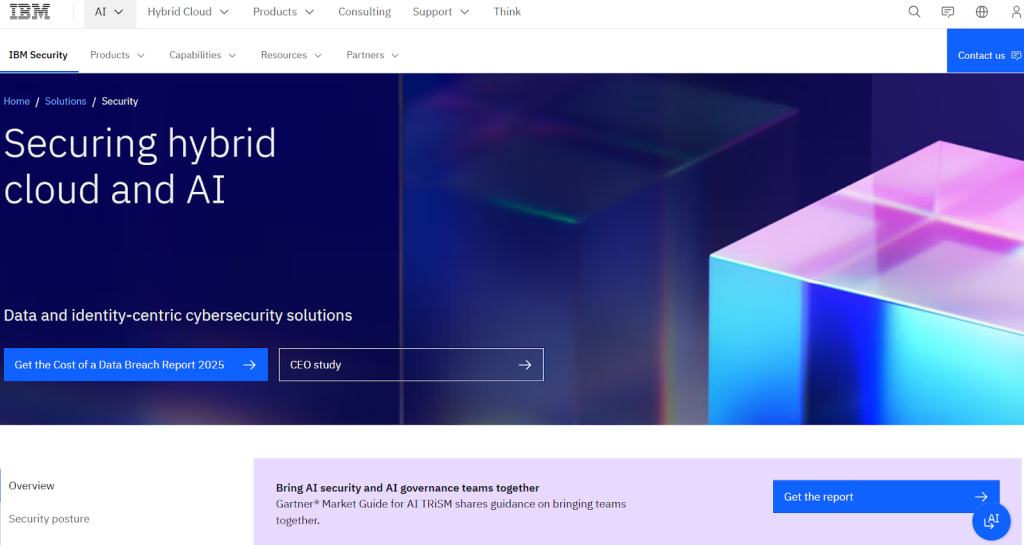The height and width of the screenshot is (545, 1024).
Task: Open the Consulting menu item
Action: [x=364, y=12]
